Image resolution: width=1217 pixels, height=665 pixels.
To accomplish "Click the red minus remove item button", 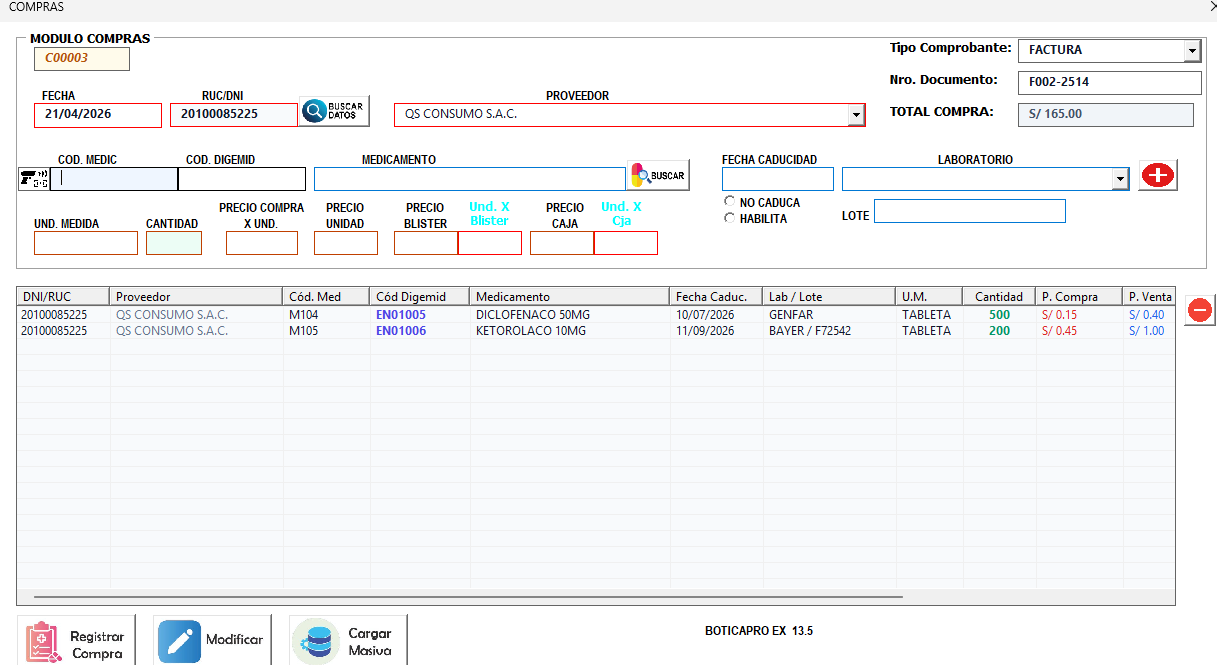I will click(x=1201, y=311).
